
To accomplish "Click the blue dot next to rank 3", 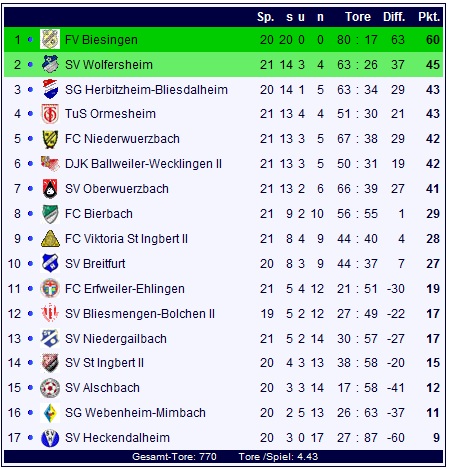I will [30, 89].
